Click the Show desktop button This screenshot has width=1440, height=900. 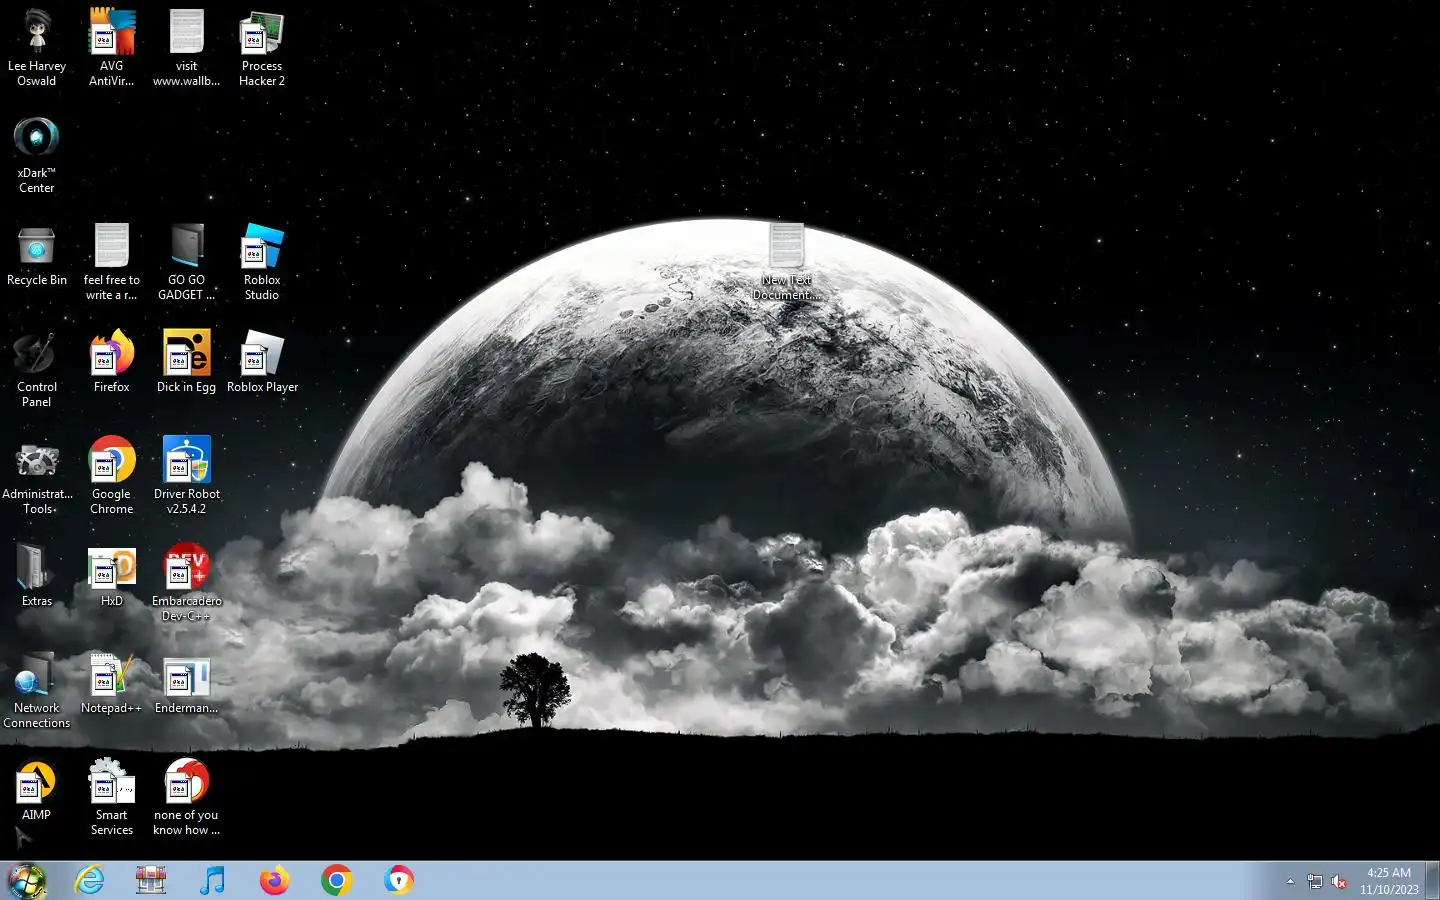1432,881
